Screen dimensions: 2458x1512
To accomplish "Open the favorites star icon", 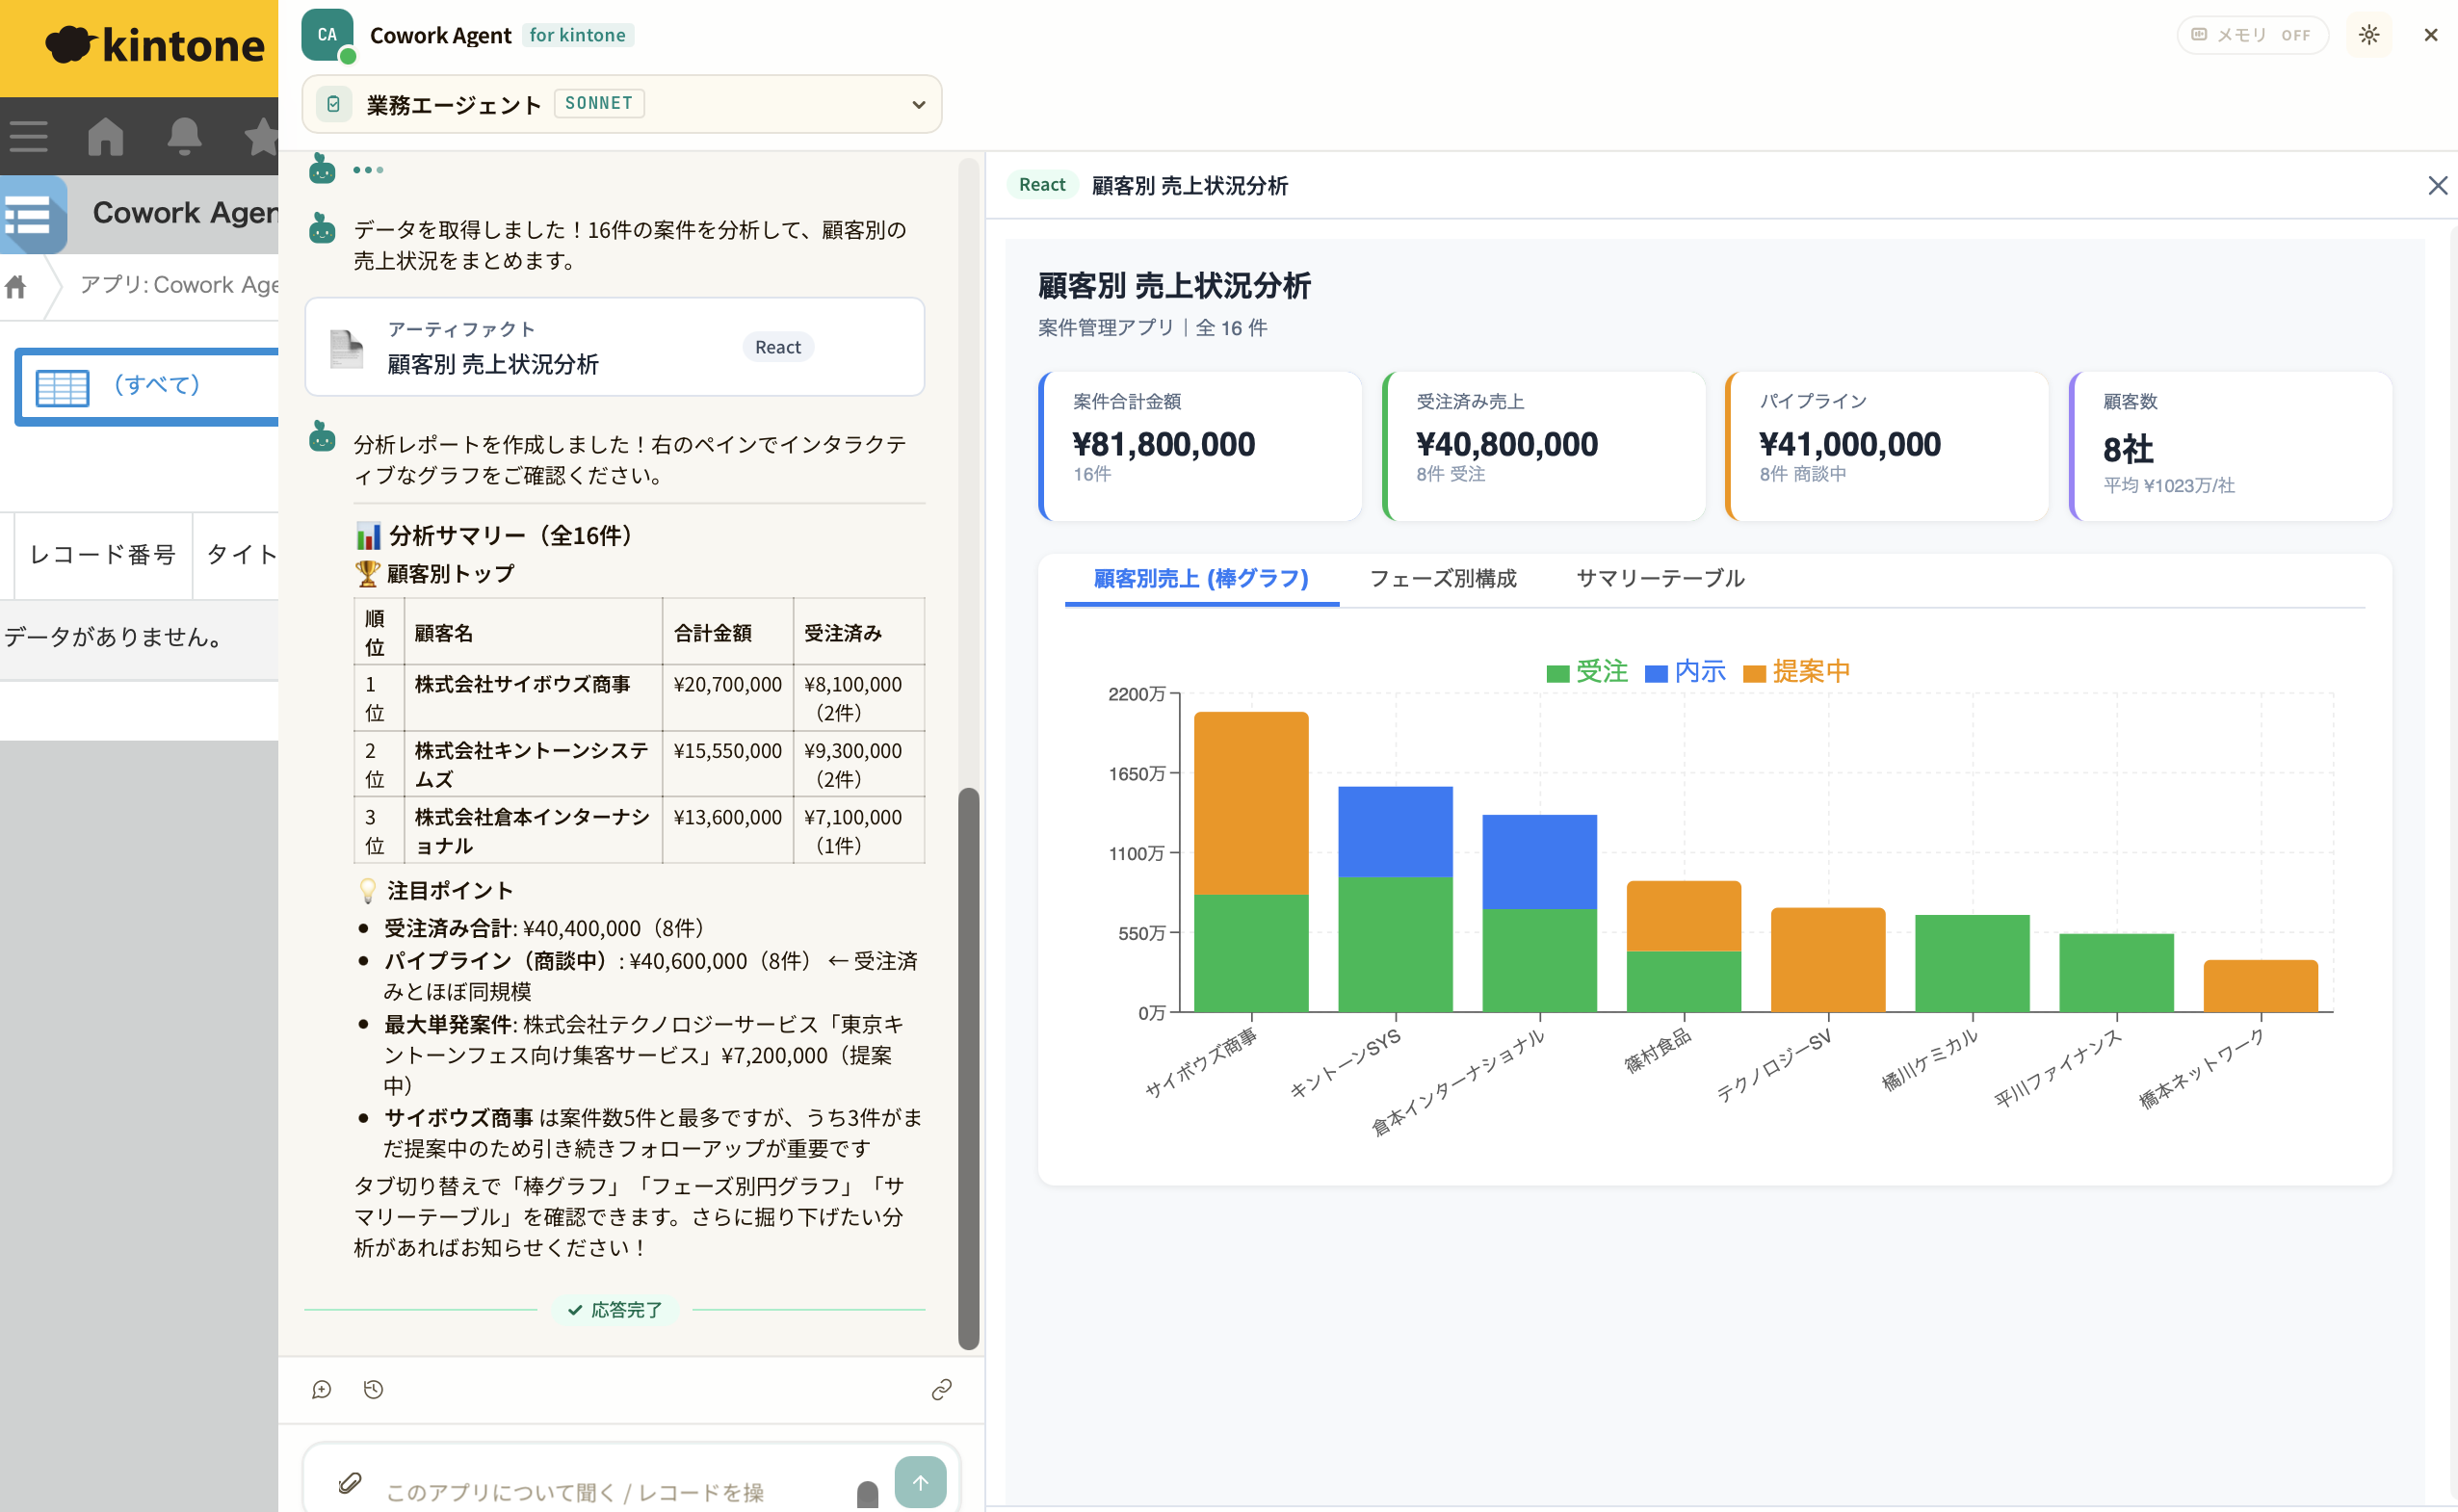I will tap(262, 136).
